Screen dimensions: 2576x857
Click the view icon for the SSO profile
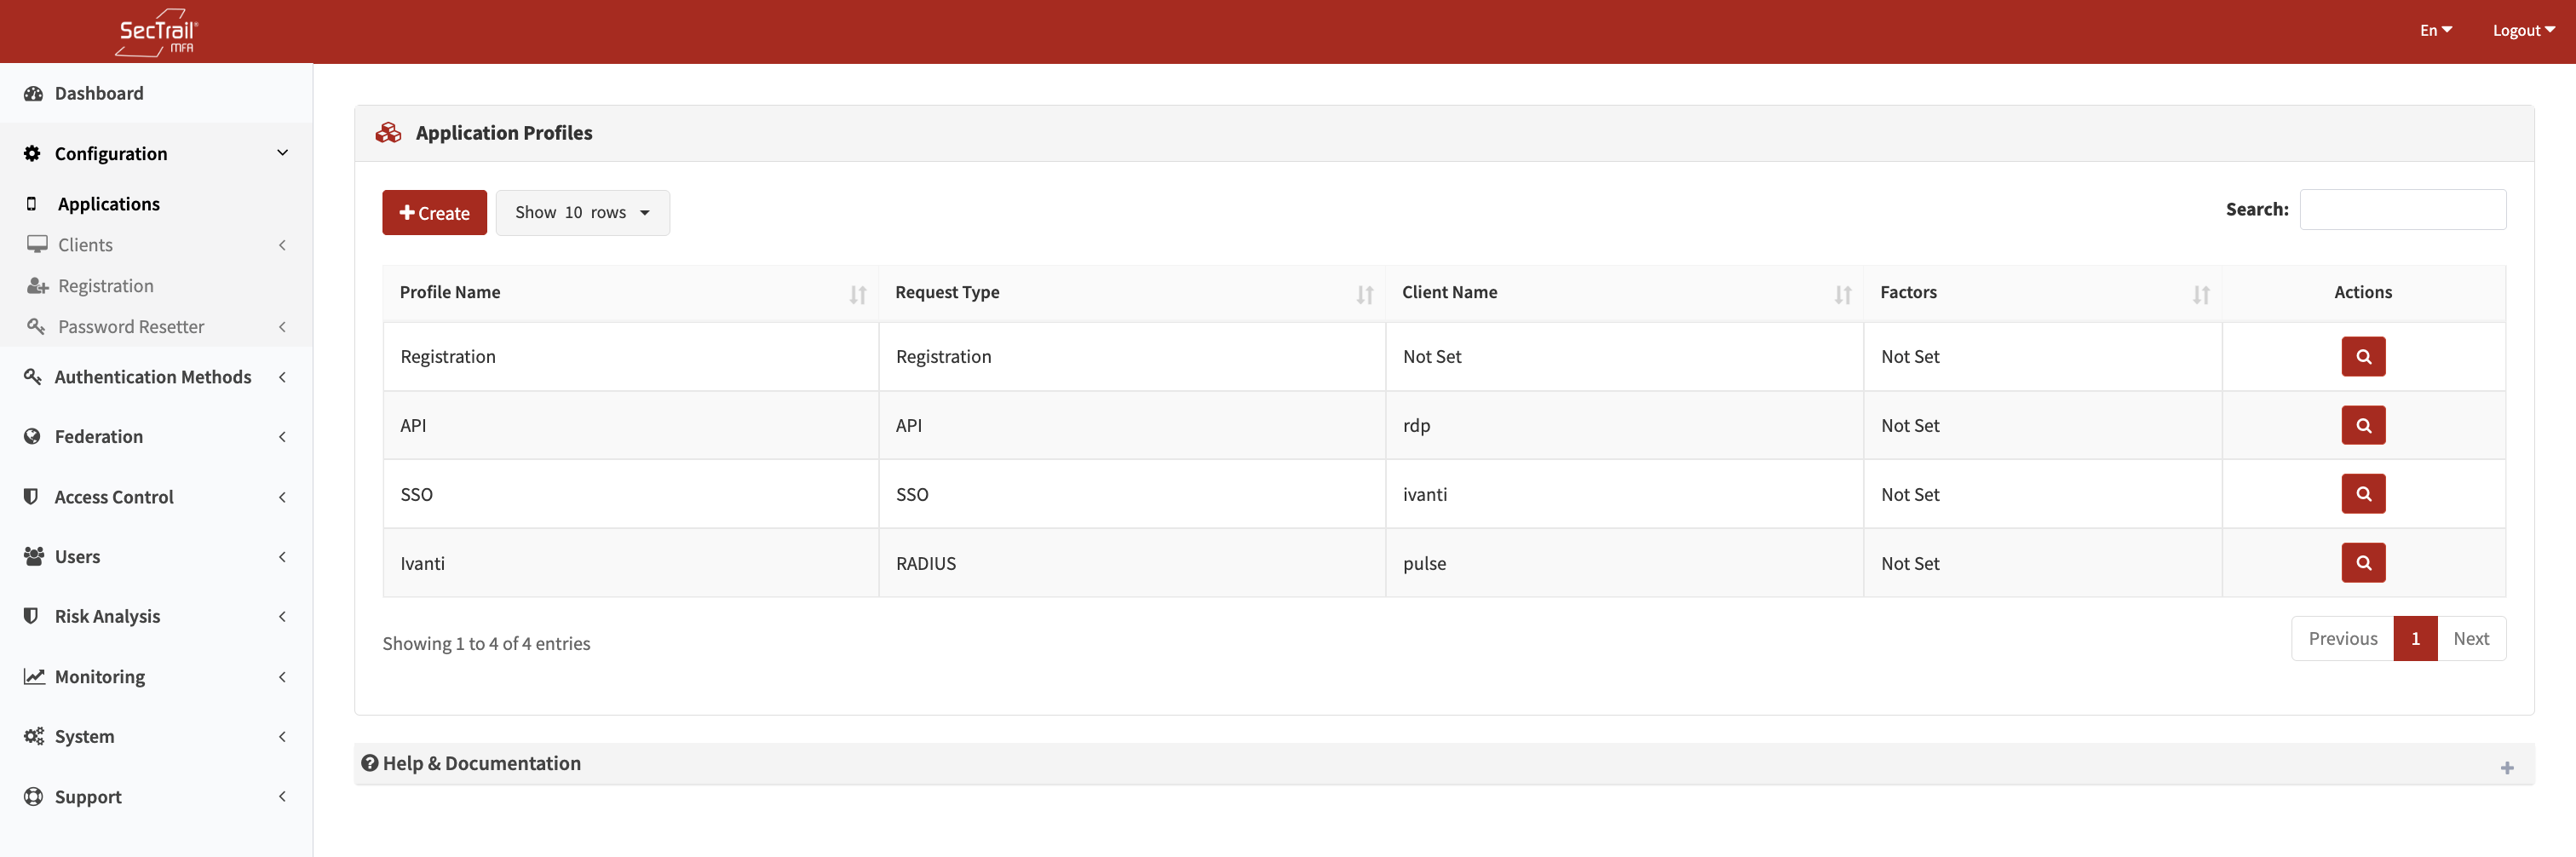2362,494
